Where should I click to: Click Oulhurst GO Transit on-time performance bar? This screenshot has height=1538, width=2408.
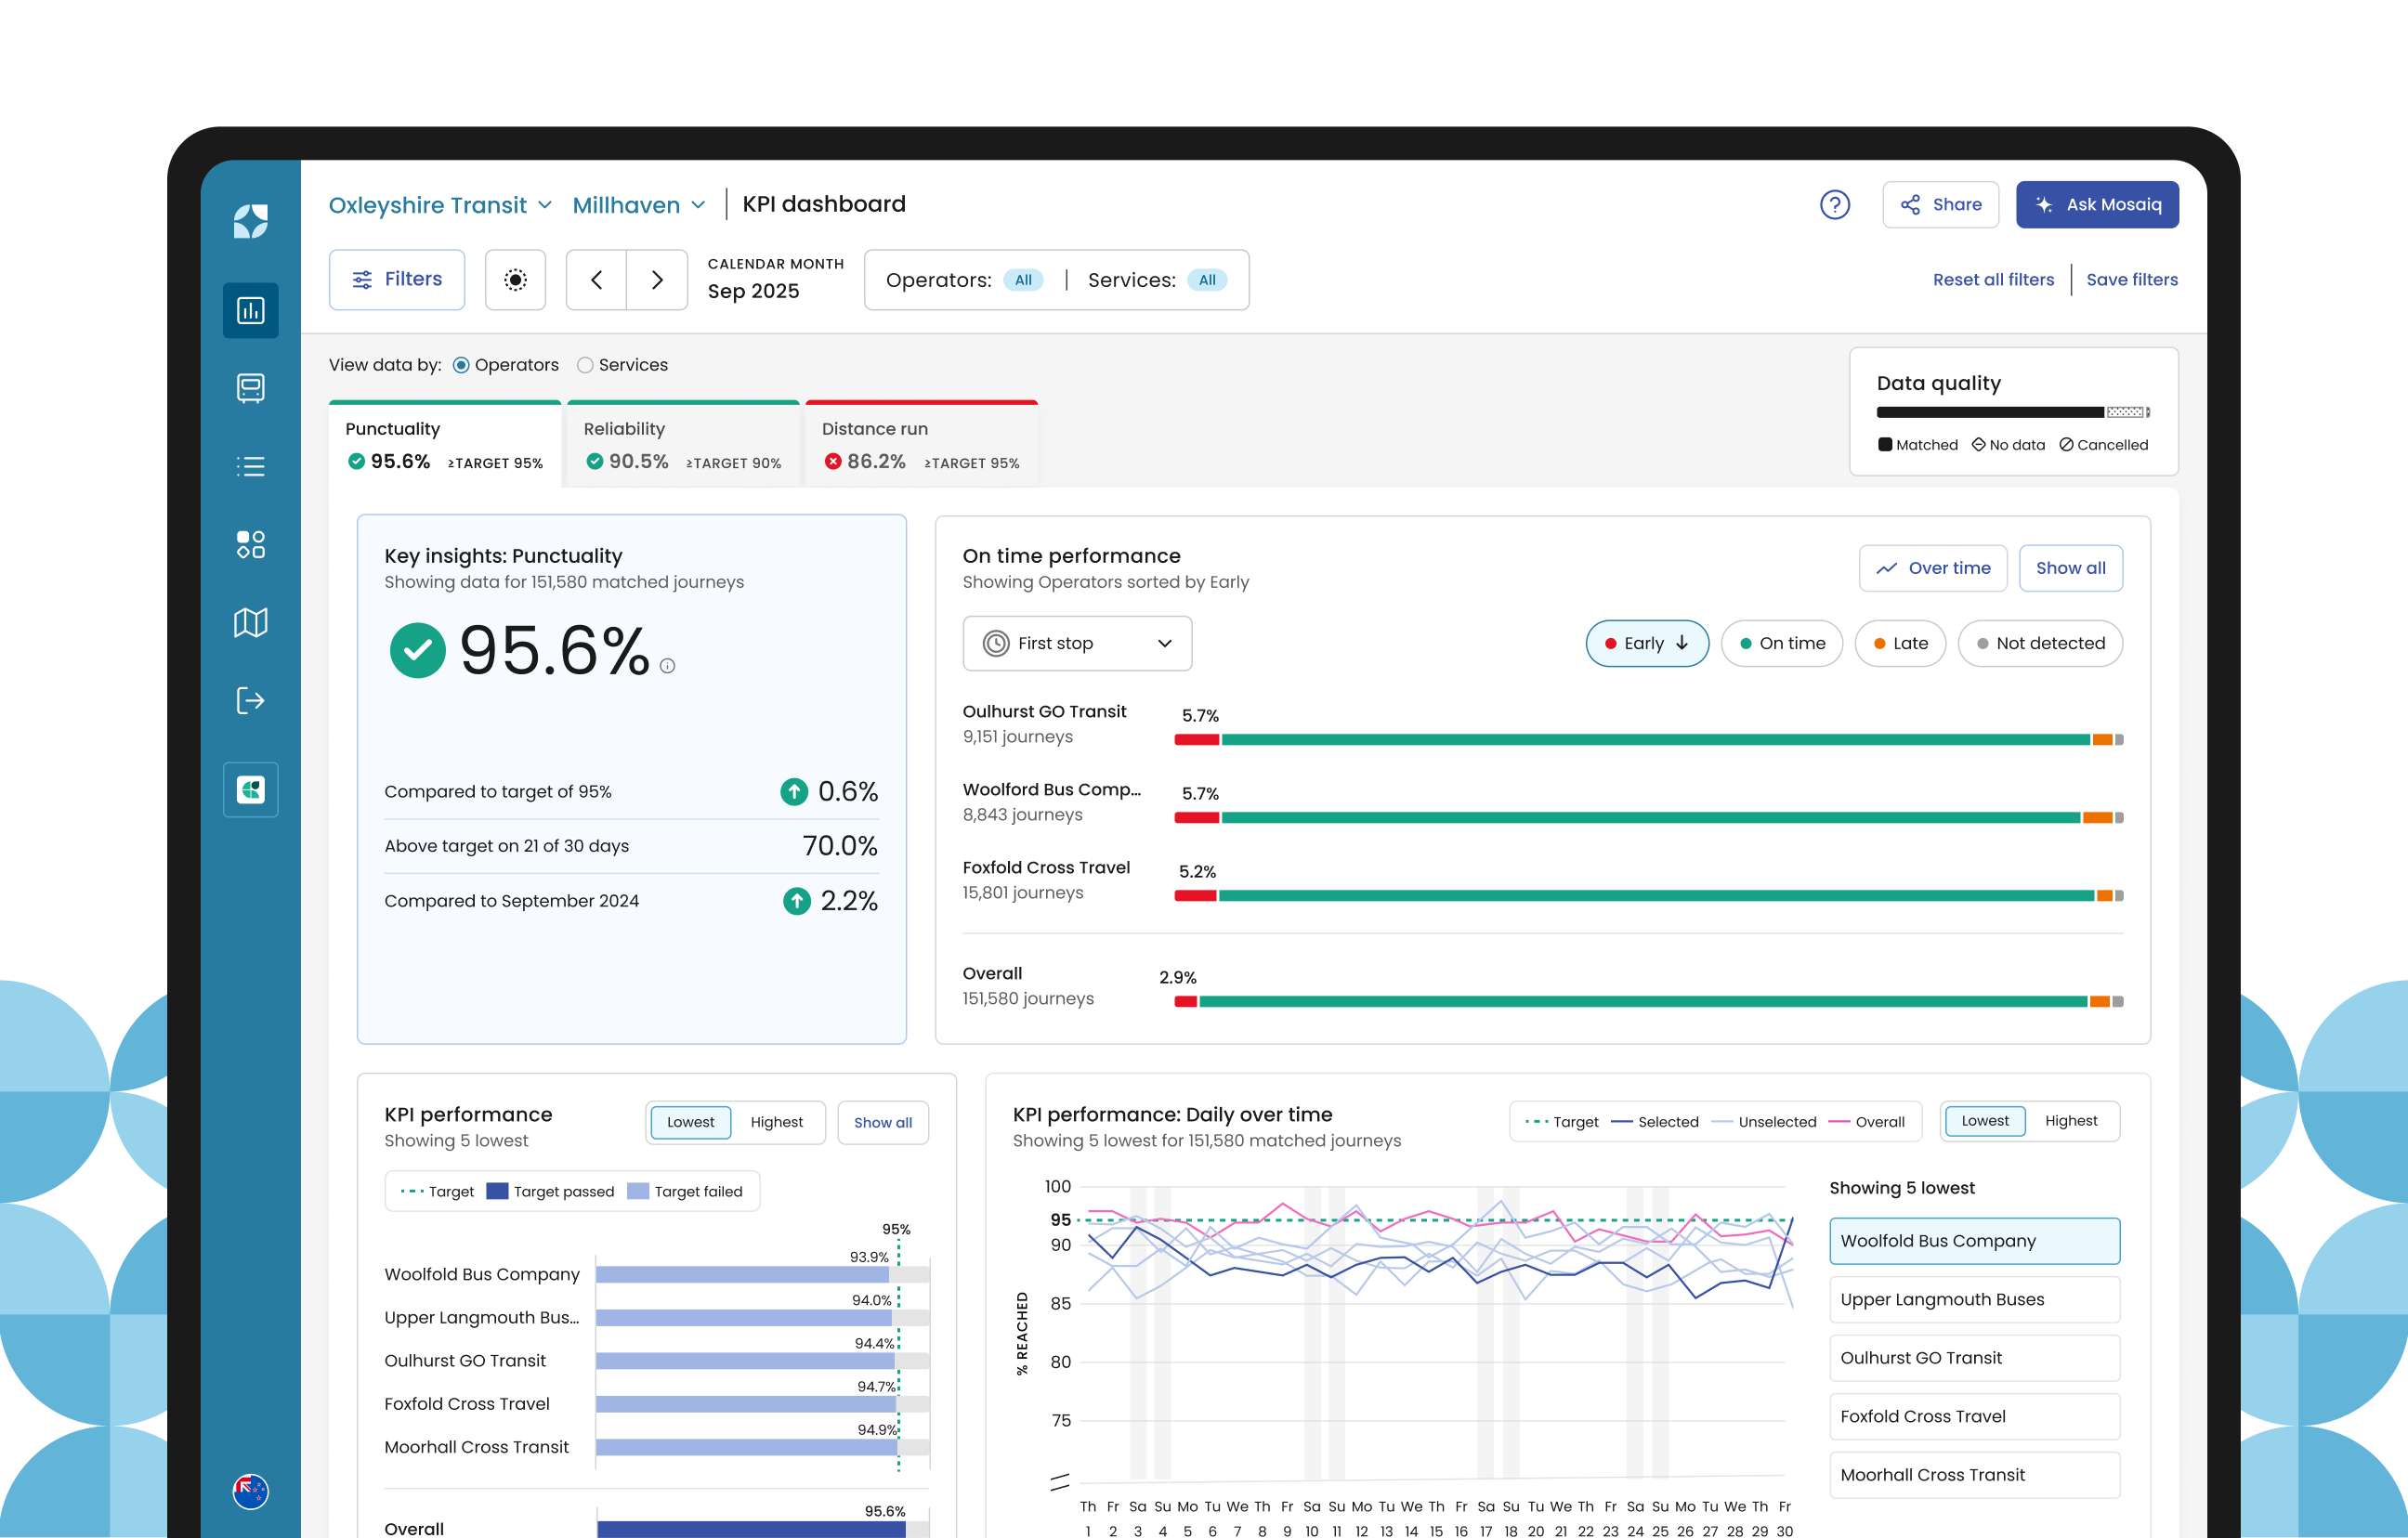1649,740
